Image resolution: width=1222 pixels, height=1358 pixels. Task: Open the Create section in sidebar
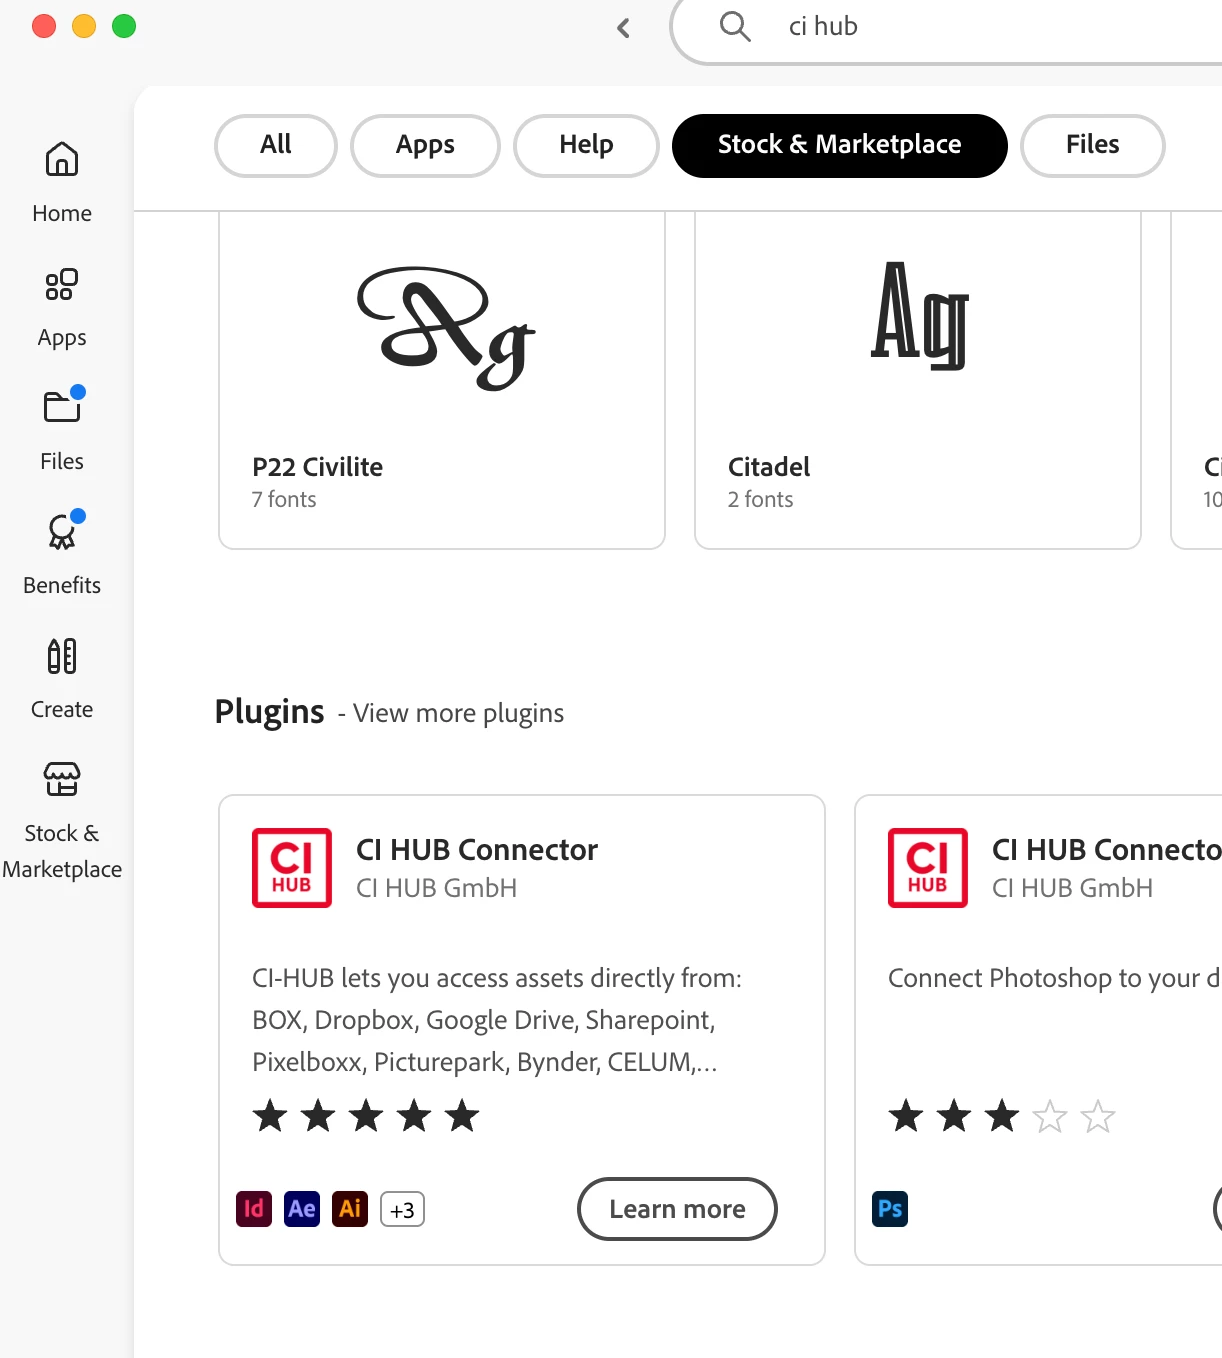[x=62, y=679]
